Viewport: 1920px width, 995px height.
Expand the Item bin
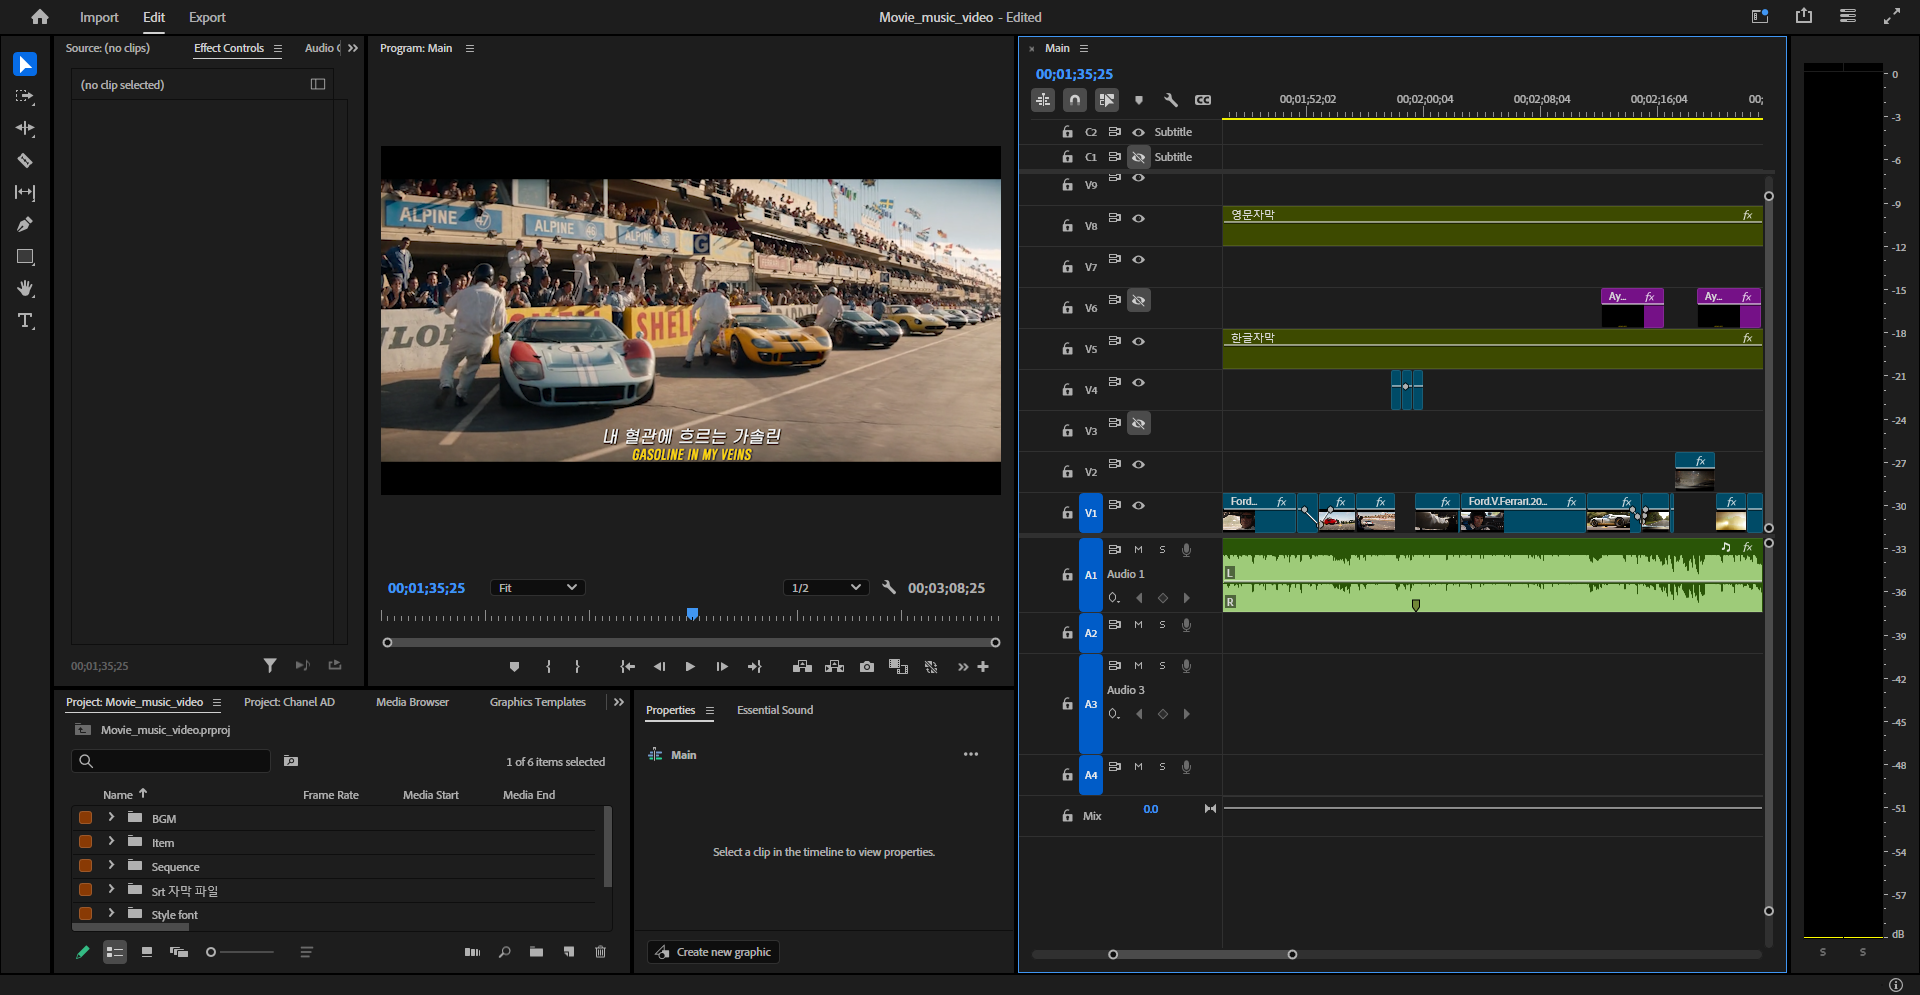[111, 842]
